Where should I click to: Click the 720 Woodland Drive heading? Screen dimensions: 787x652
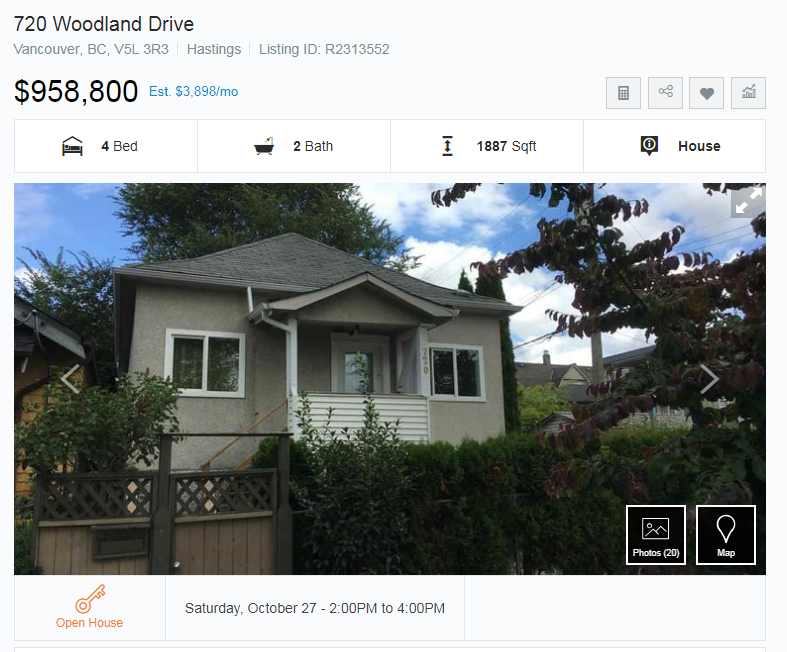point(103,24)
